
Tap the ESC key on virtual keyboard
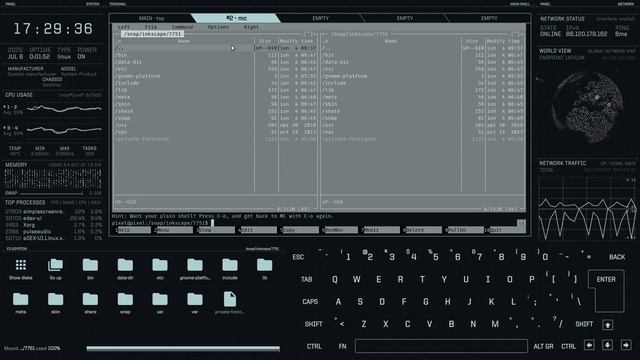click(298, 257)
